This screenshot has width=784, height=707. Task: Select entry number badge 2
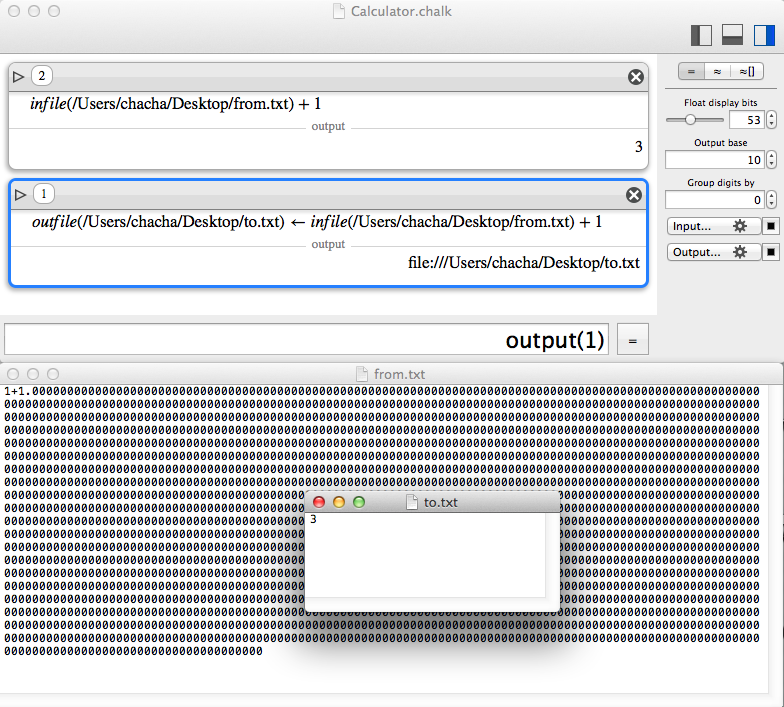click(42, 76)
